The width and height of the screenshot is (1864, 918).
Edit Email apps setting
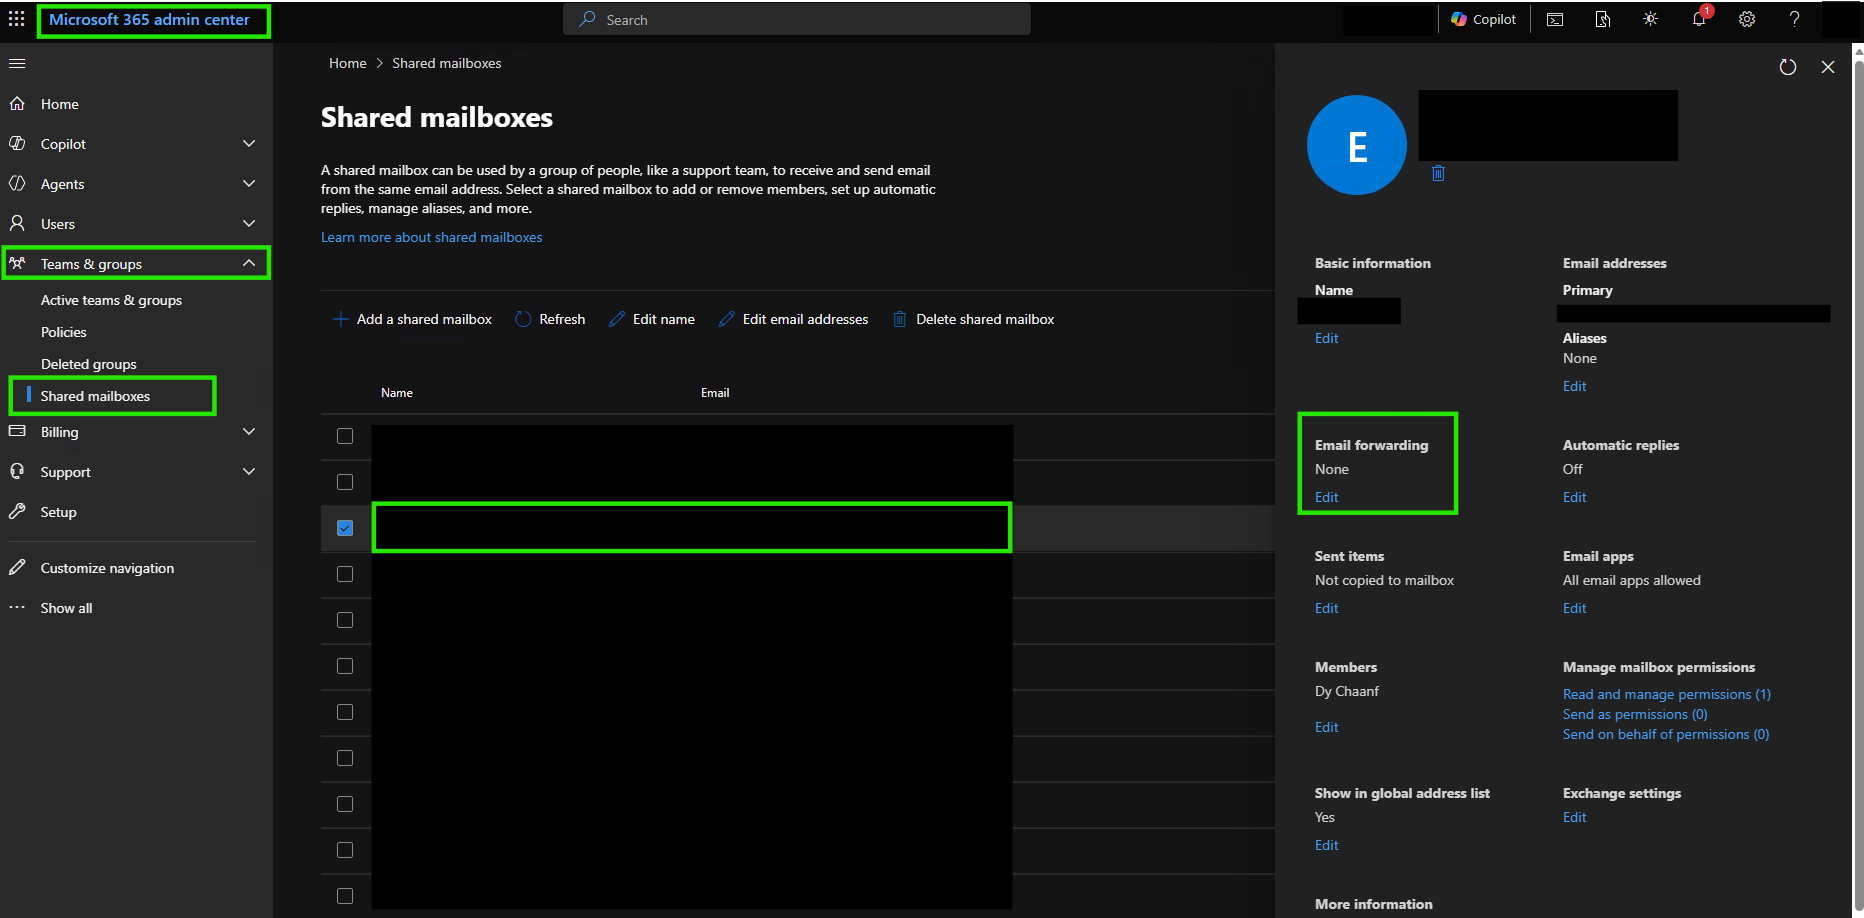pos(1574,608)
